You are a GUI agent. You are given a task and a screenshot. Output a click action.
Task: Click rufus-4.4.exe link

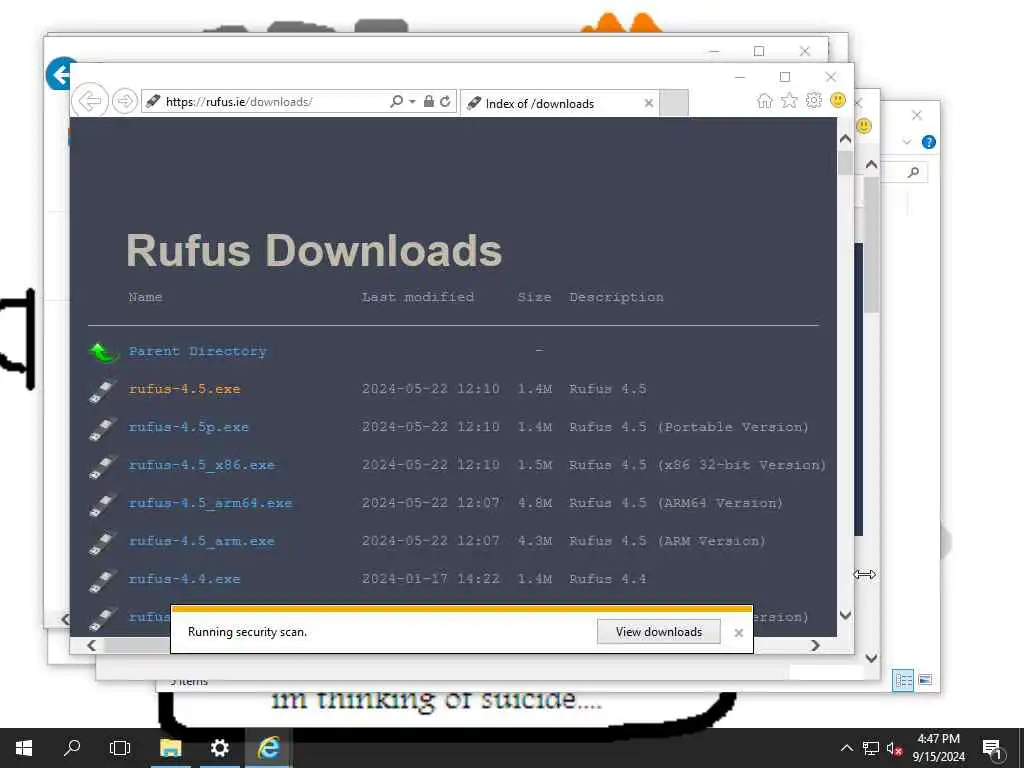pos(185,579)
